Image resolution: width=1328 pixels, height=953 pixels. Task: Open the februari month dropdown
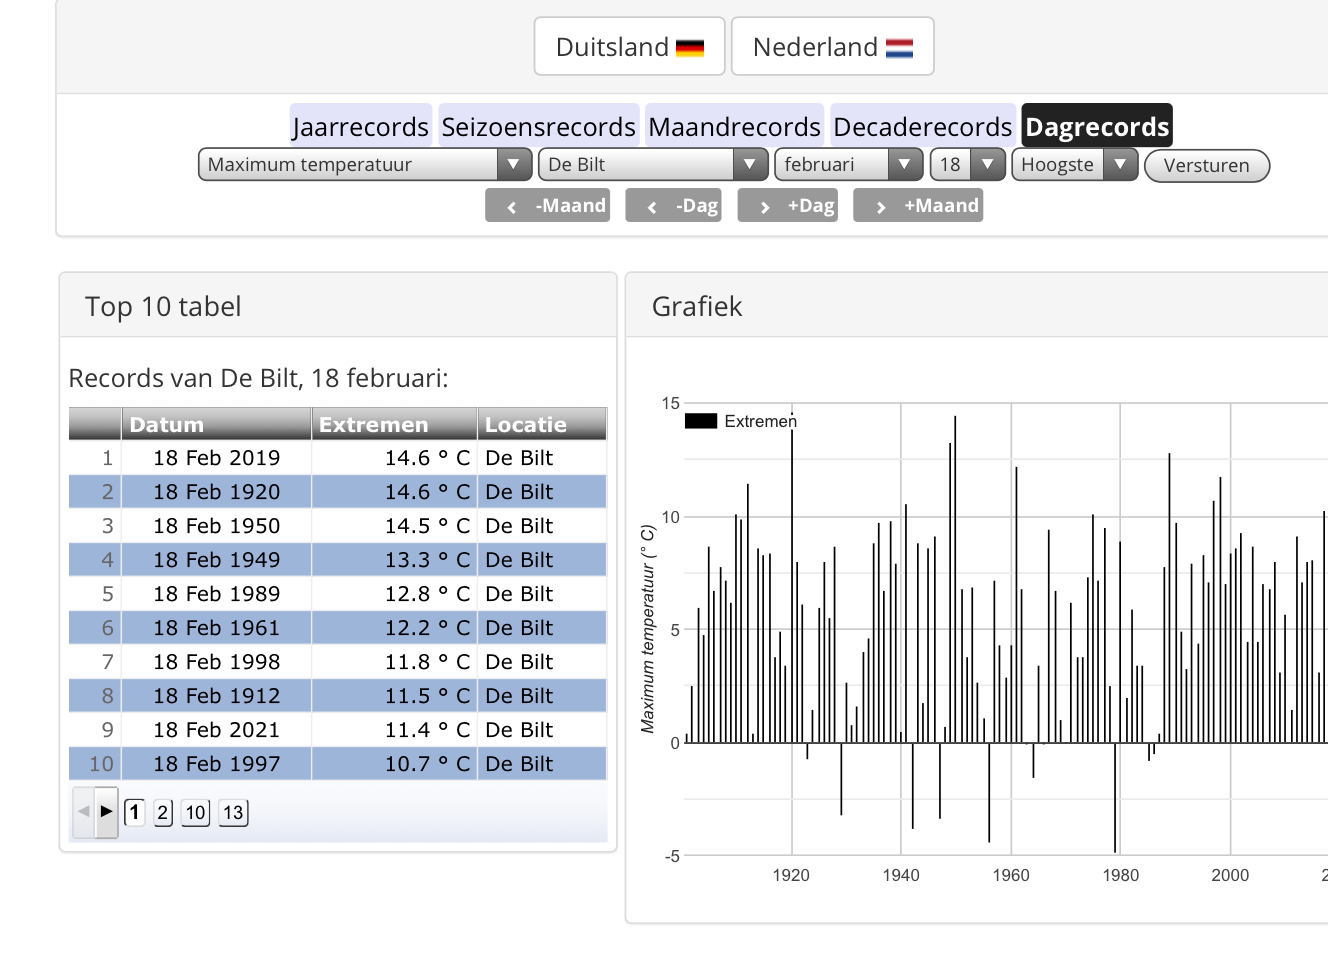pyautogui.click(x=848, y=165)
